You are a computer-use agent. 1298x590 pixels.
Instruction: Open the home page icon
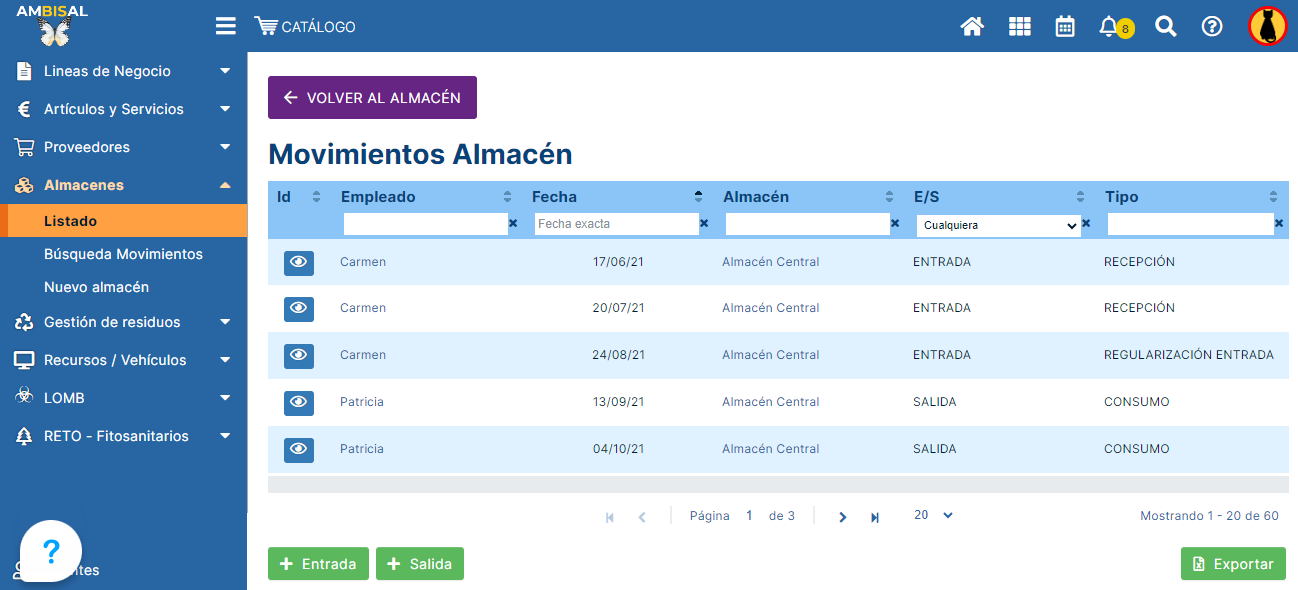point(971,27)
